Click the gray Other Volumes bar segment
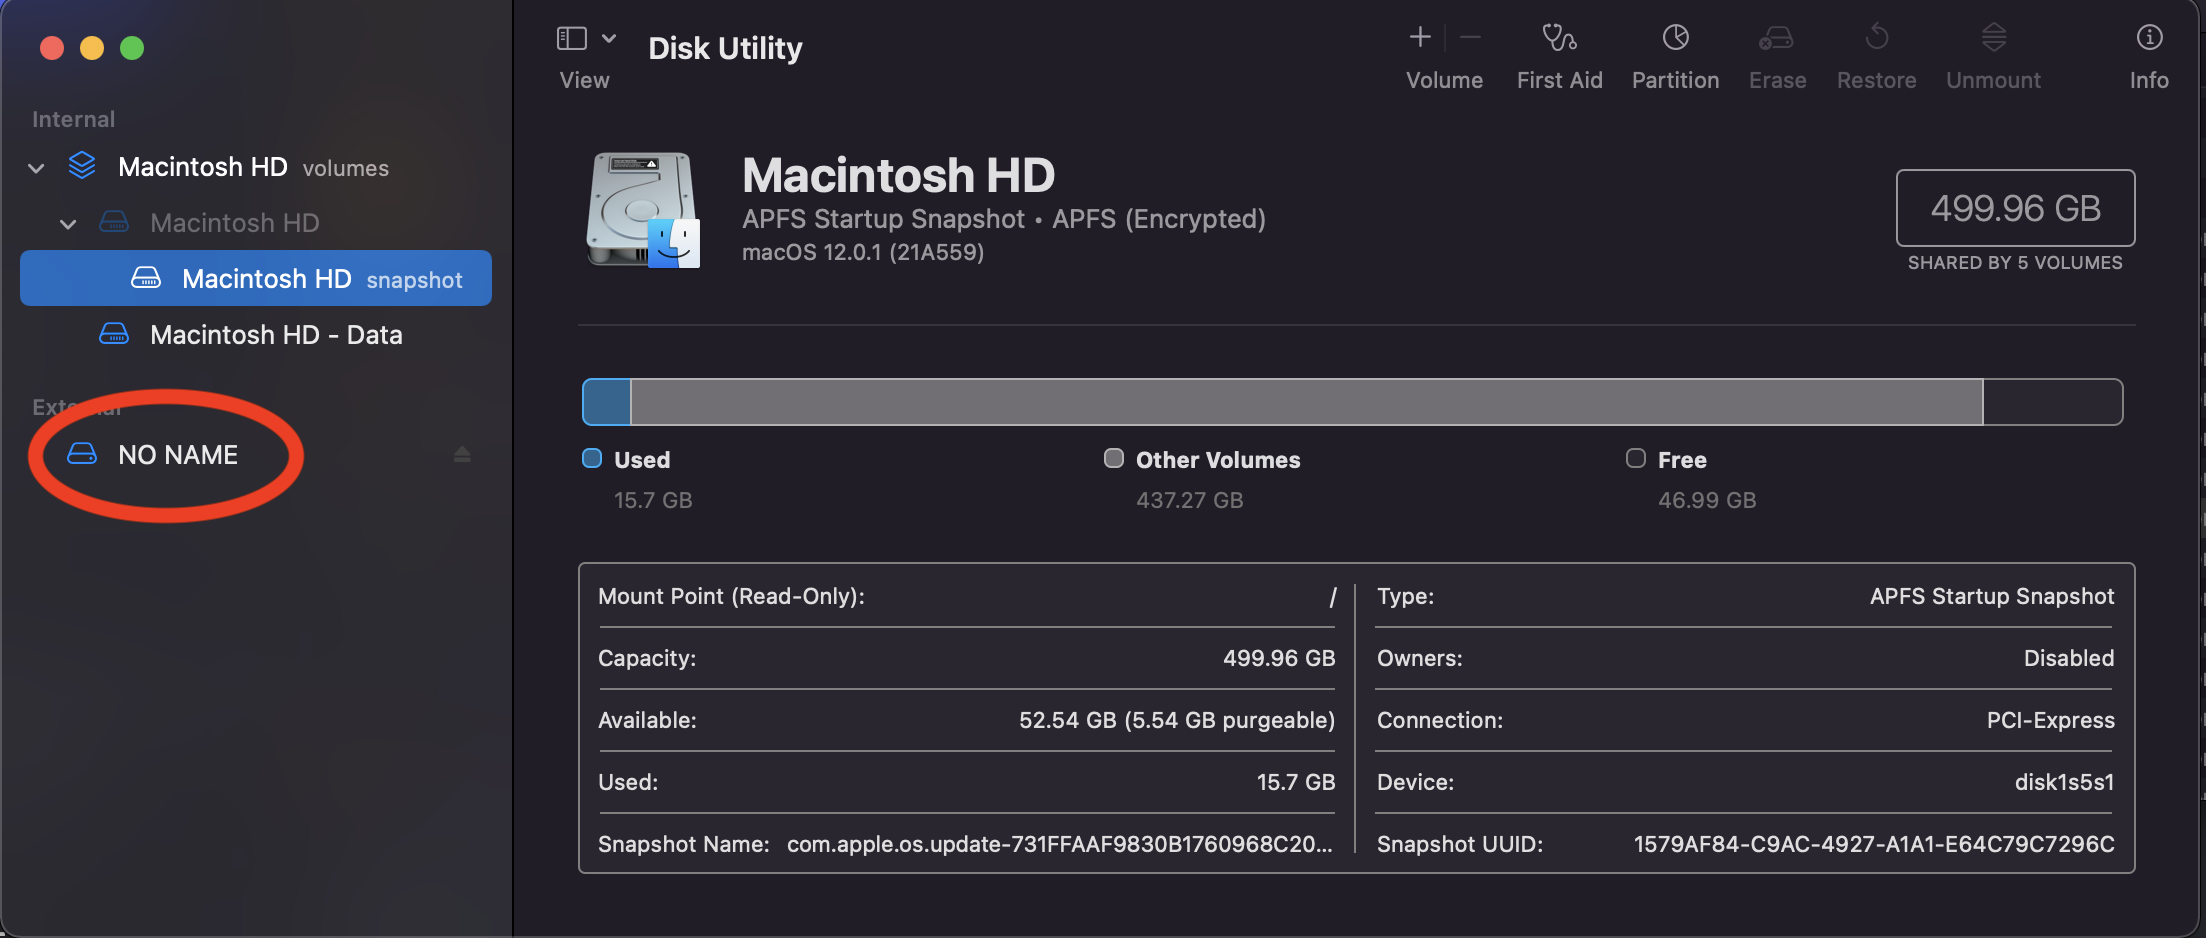Image resolution: width=2206 pixels, height=938 pixels. point(1306,402)
